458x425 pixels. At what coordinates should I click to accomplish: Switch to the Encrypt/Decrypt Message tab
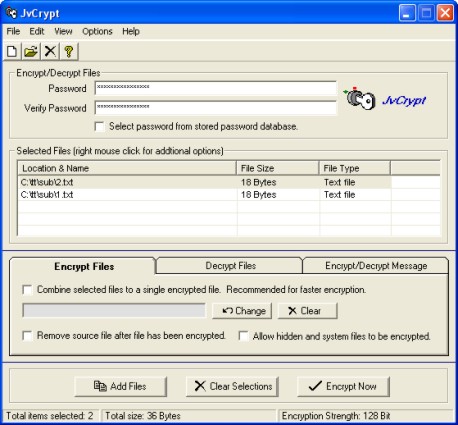(376, 266)
